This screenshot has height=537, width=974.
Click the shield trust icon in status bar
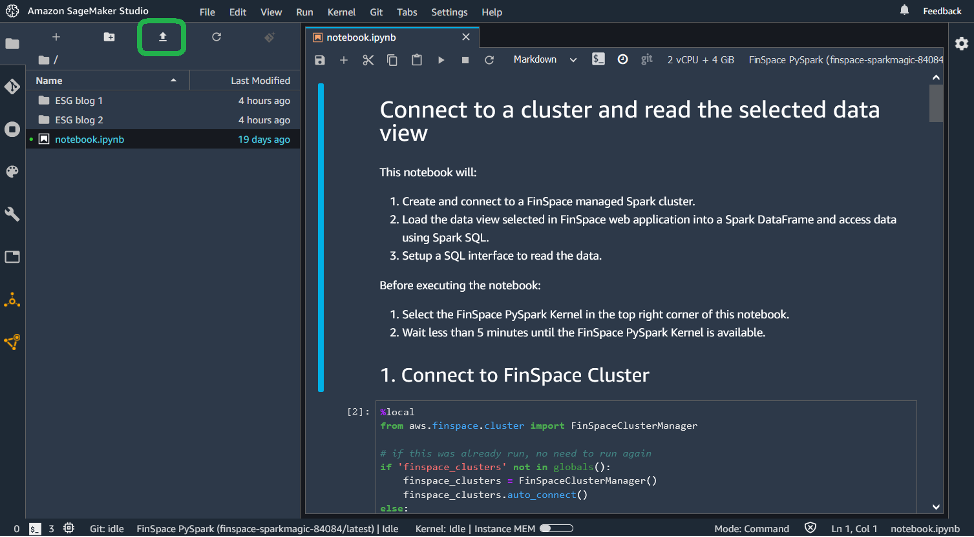coord(810,528)
